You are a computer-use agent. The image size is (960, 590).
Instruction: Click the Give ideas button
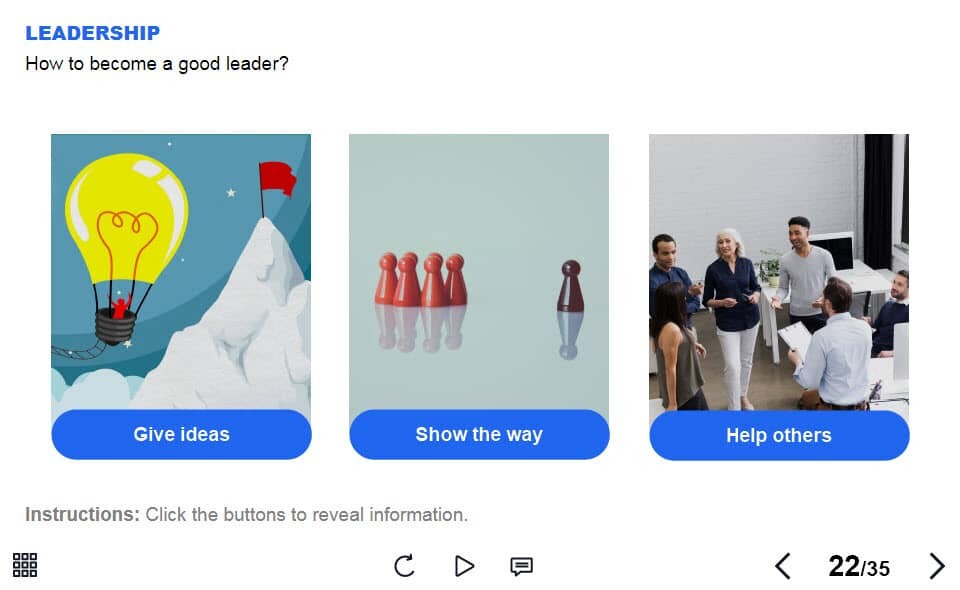point(181,435)
